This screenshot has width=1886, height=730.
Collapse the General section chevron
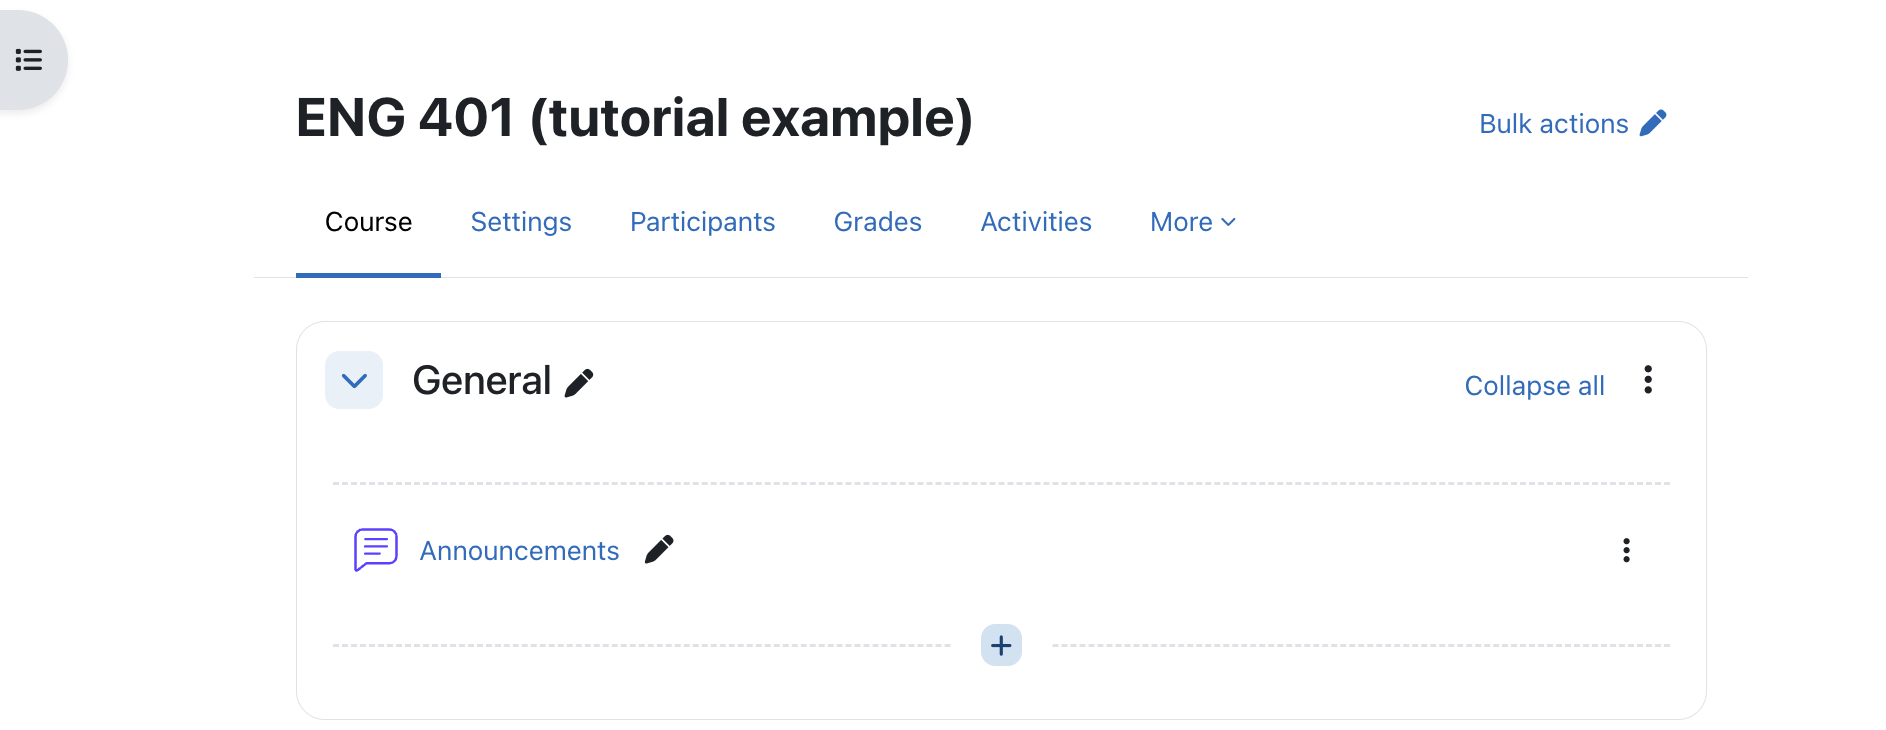(x=354, y=380)
